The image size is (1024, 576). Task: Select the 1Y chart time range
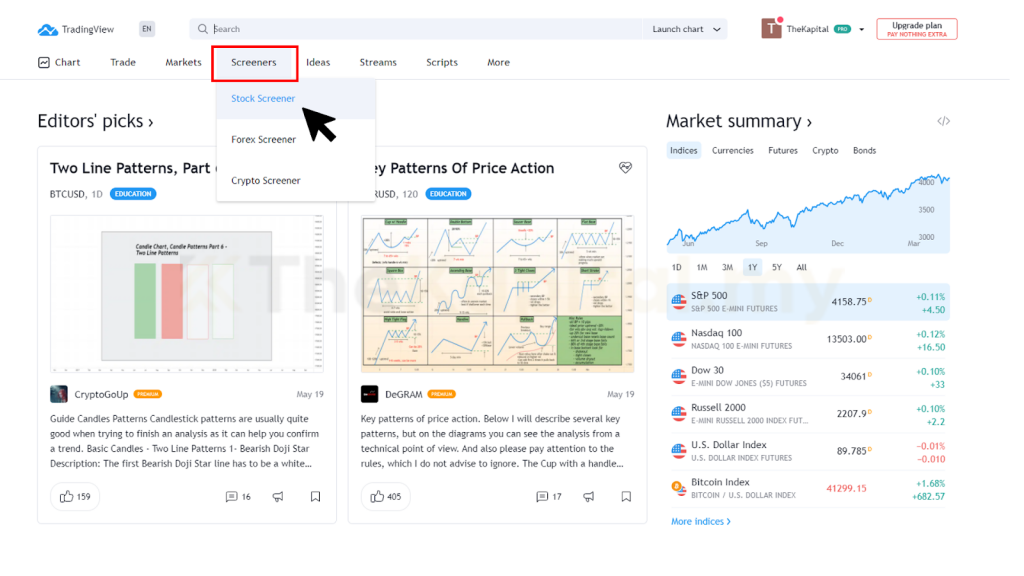751,267
